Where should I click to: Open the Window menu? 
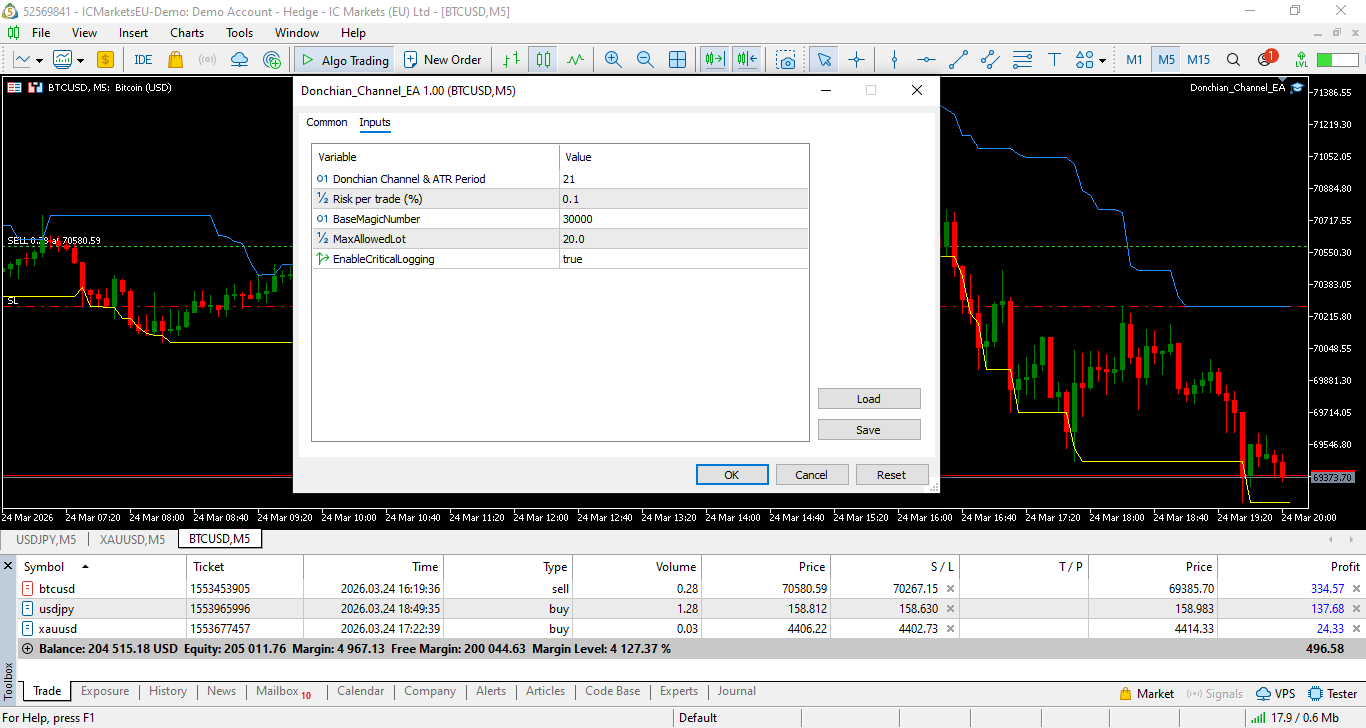point(297,33)
